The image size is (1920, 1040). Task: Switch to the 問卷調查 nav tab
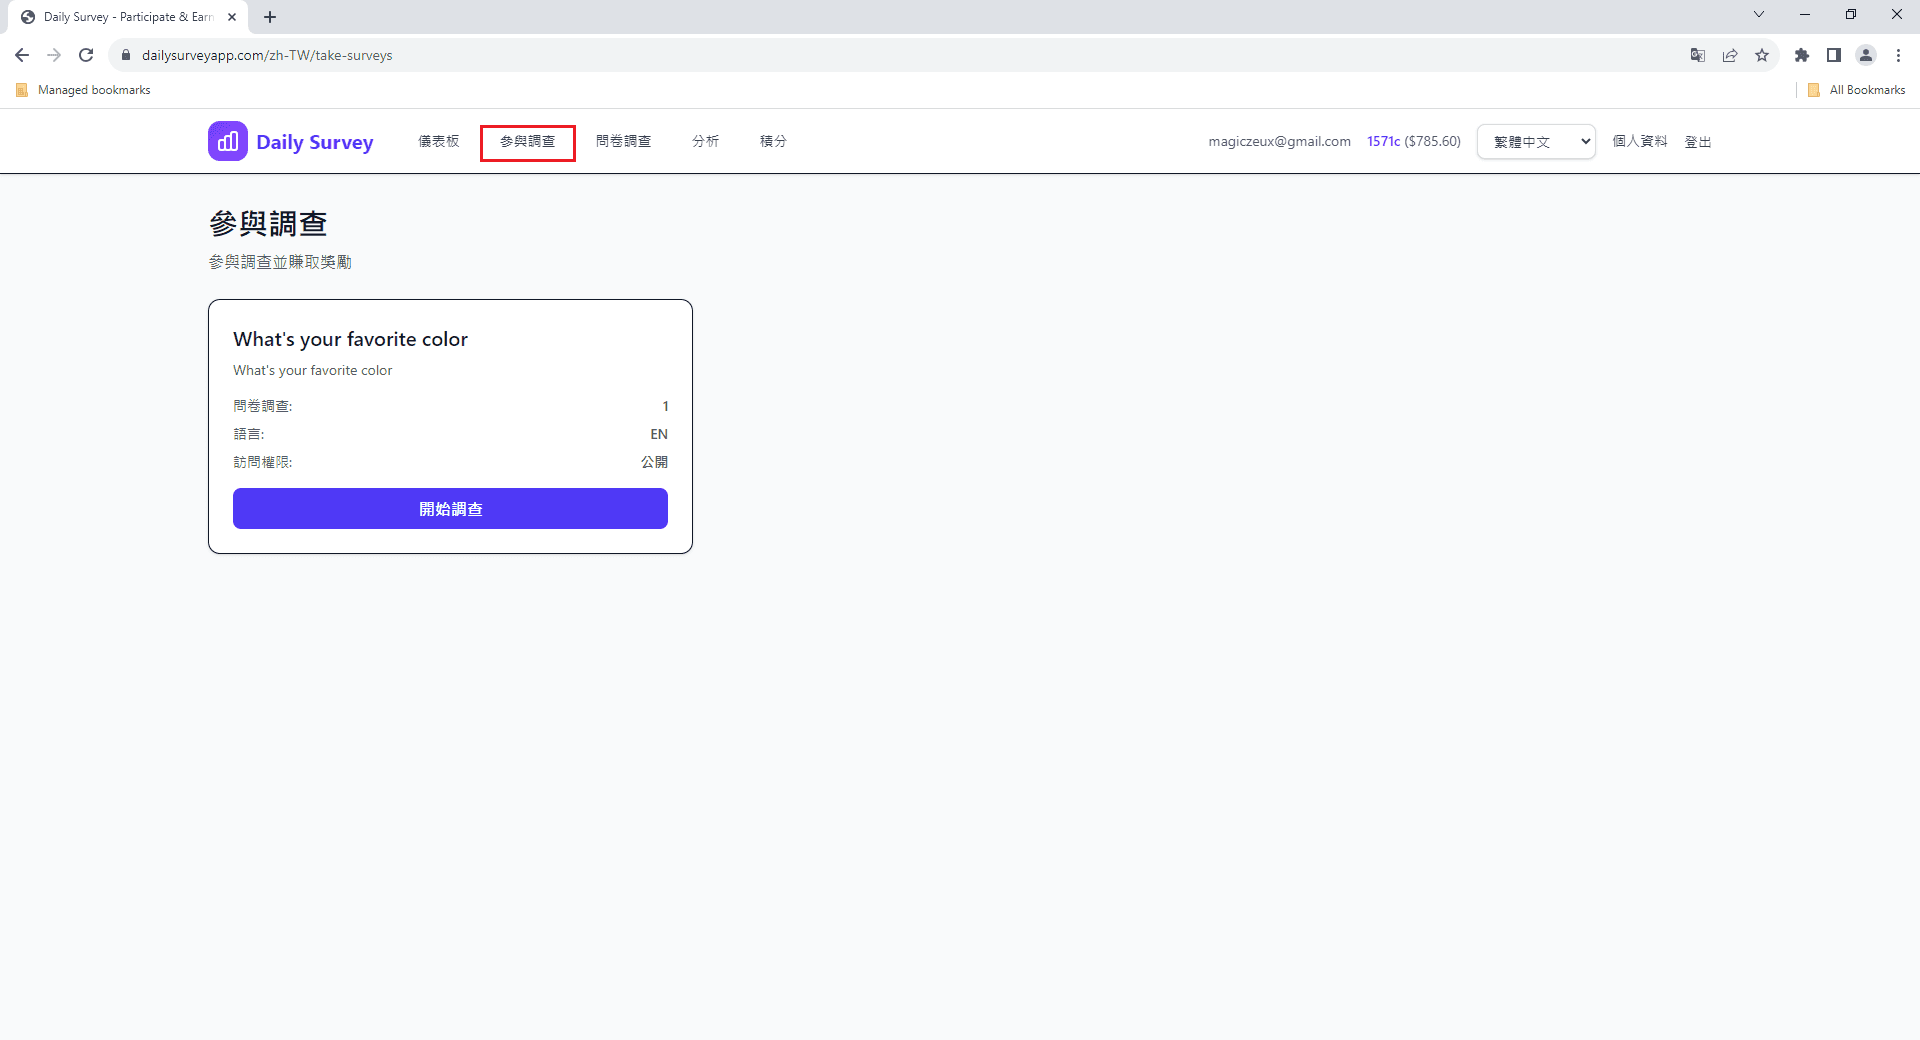tap(623, 142)
